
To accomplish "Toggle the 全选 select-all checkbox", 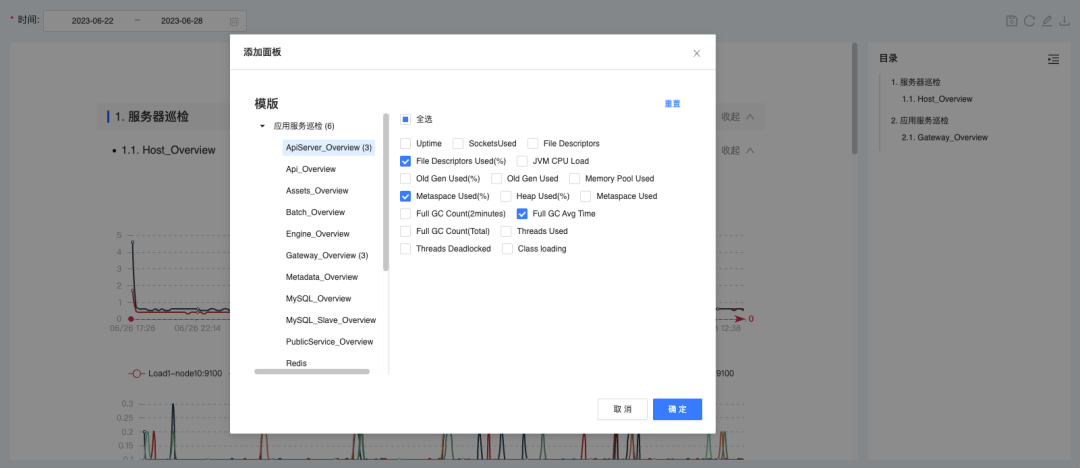I will pyautogui.click(x=405, y=119).
